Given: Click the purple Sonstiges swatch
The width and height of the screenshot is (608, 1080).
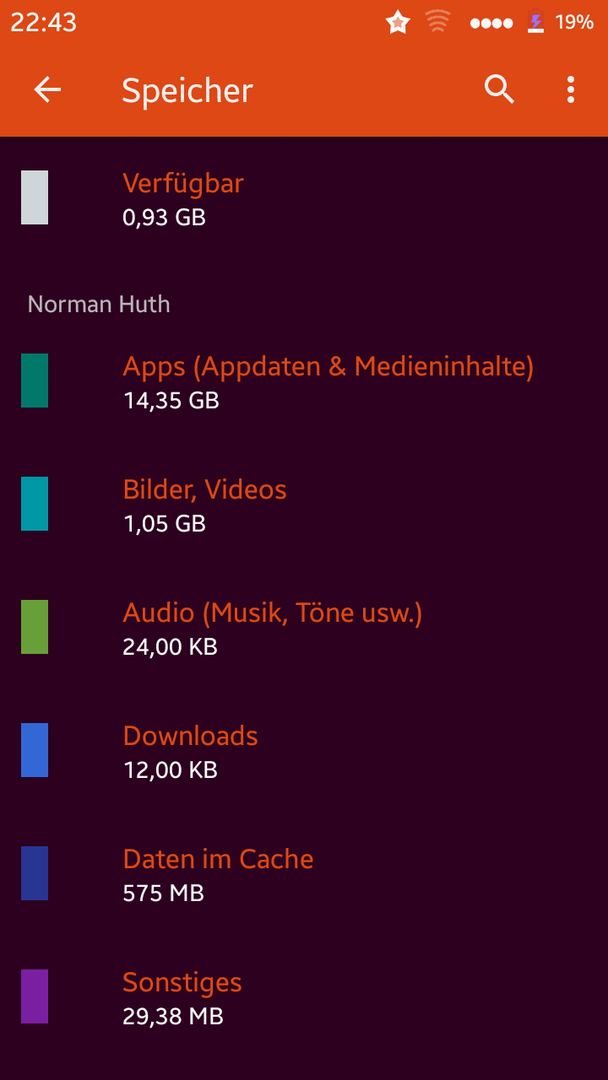Looking at the screenshot, I should click(34, 997).
